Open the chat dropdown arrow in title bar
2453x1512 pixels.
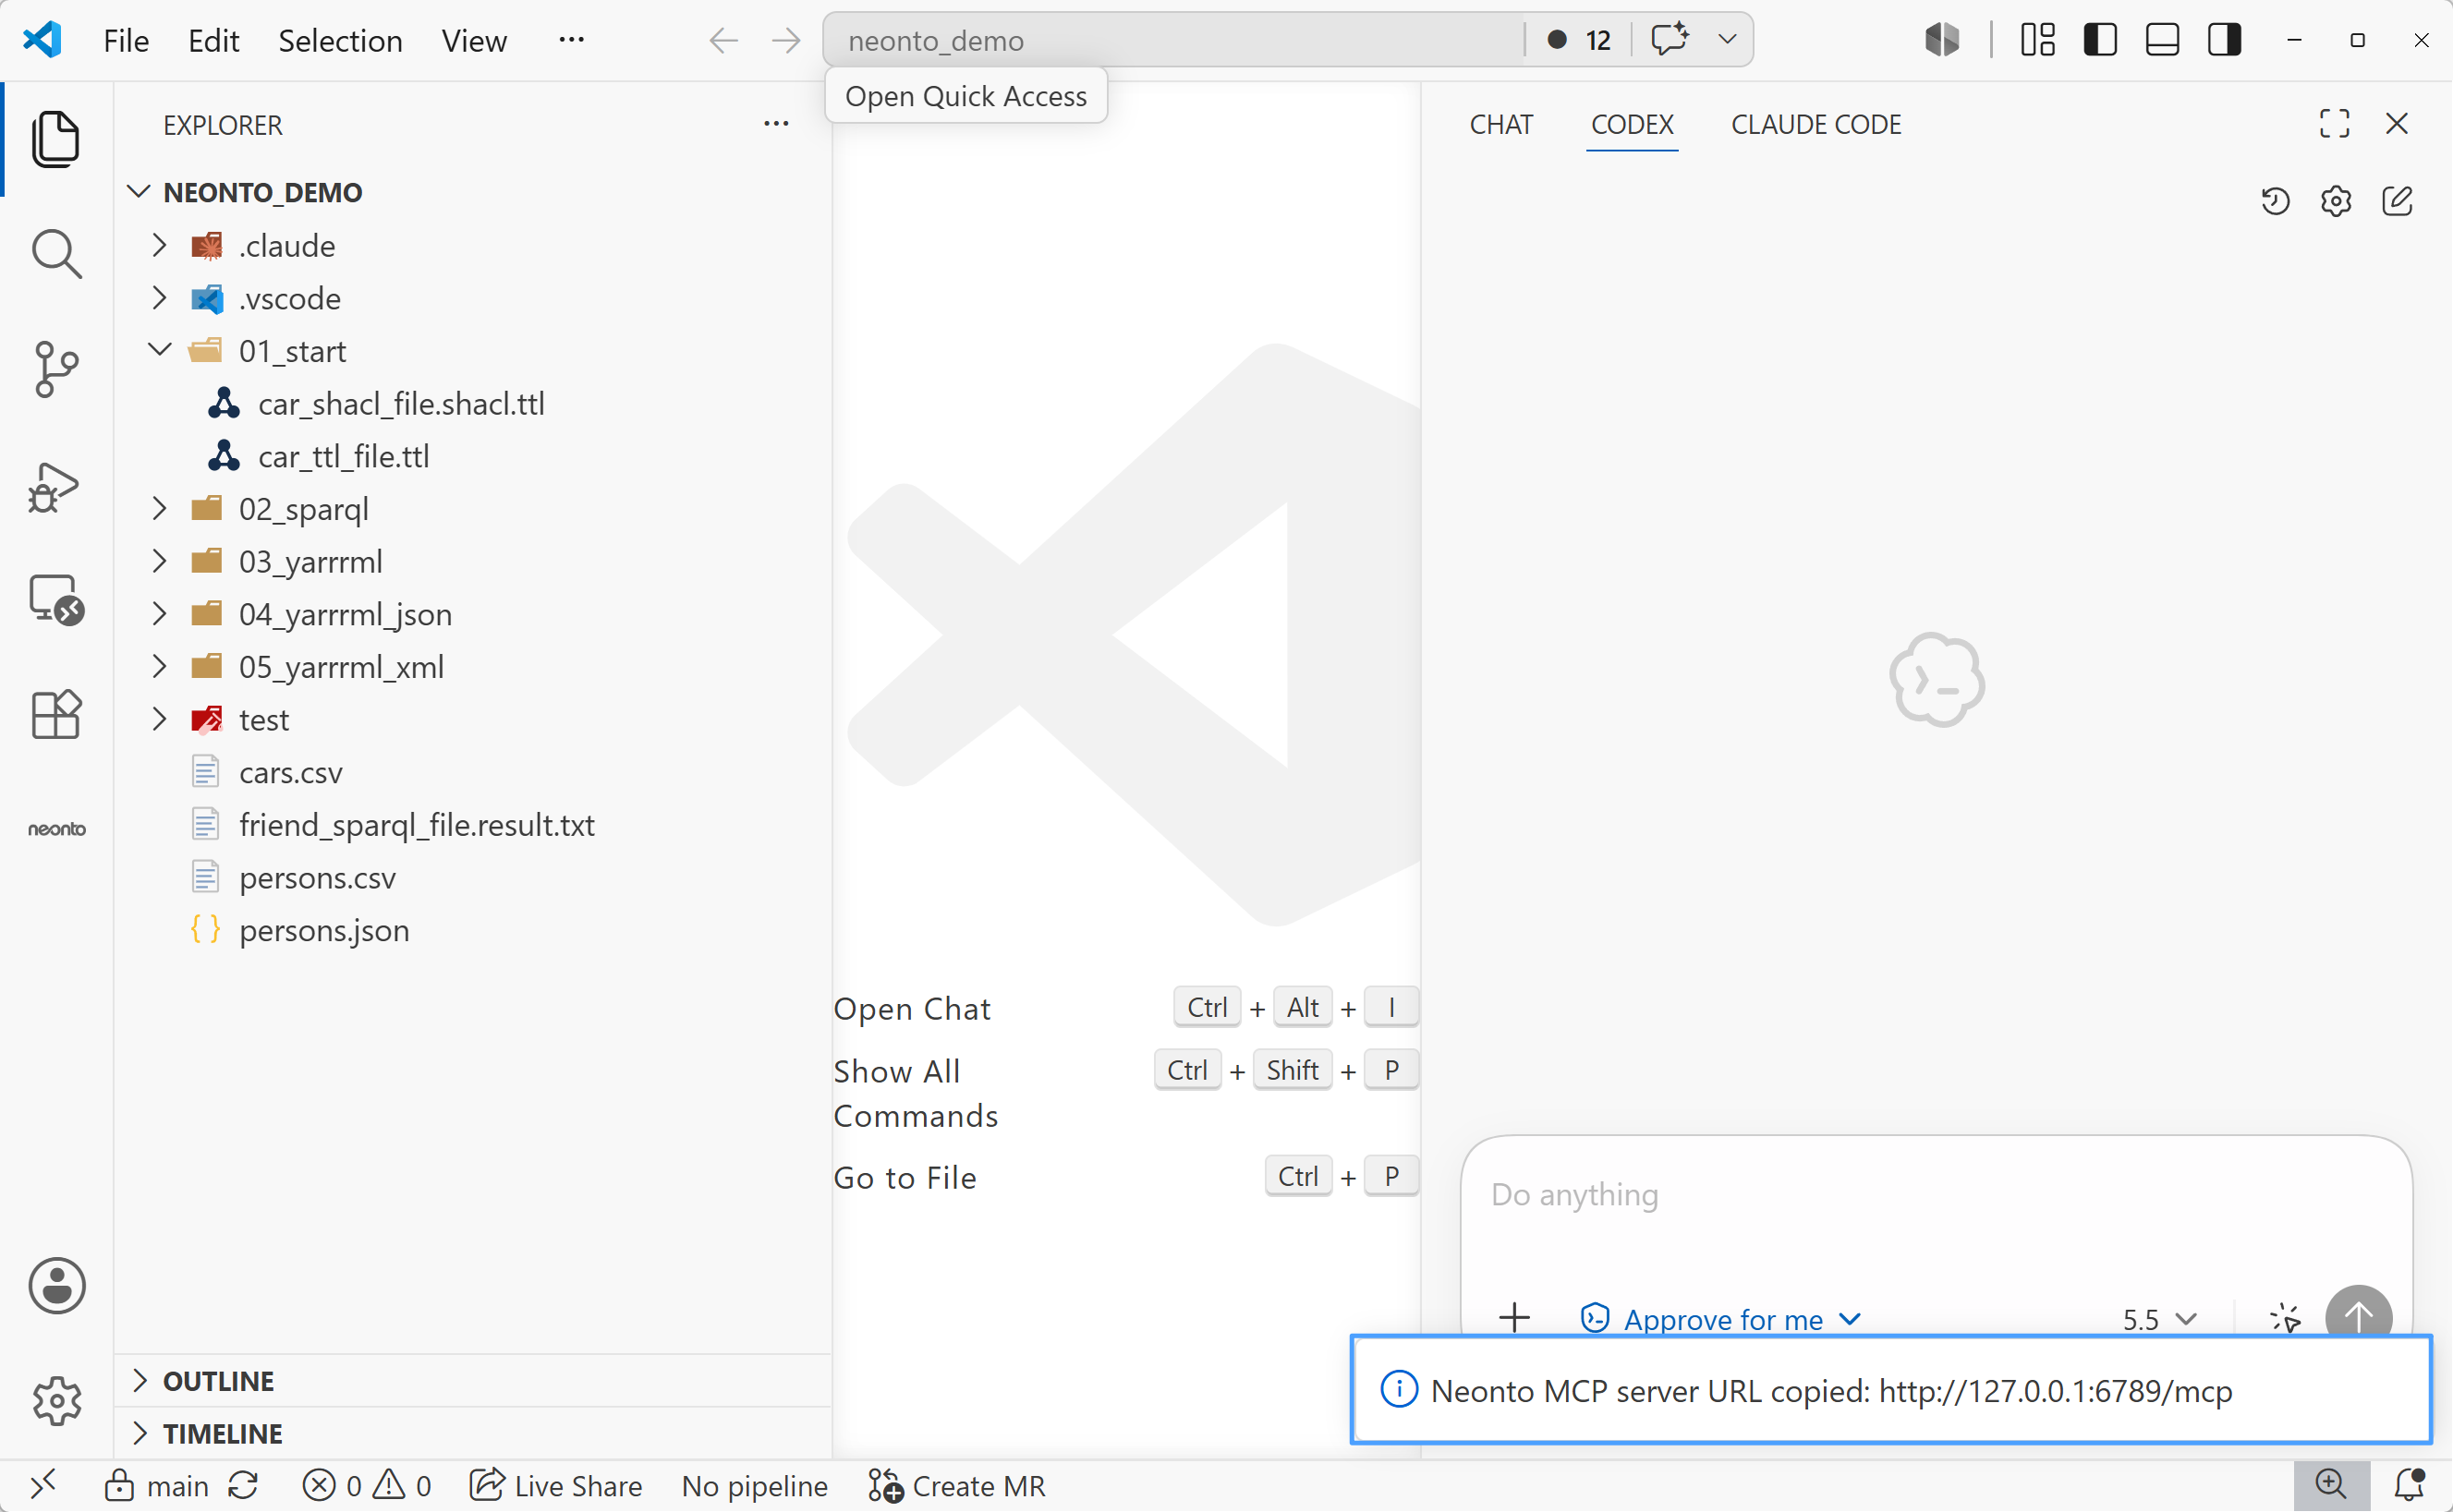point(1726,40)
